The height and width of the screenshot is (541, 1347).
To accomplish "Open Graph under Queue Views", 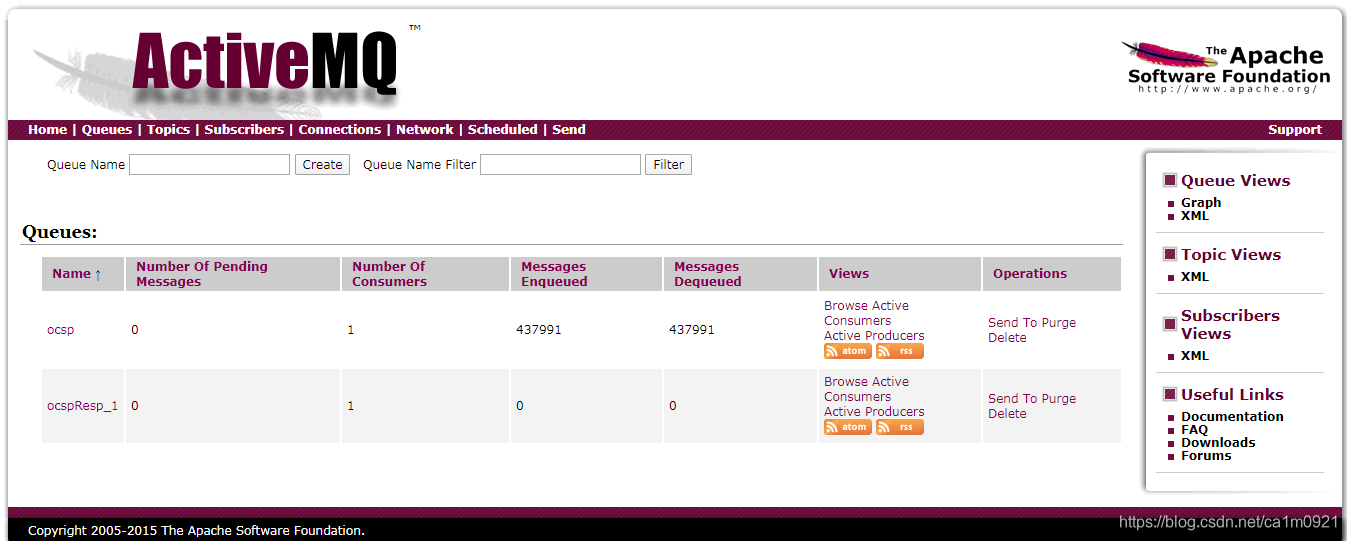I will point(1201,203).
